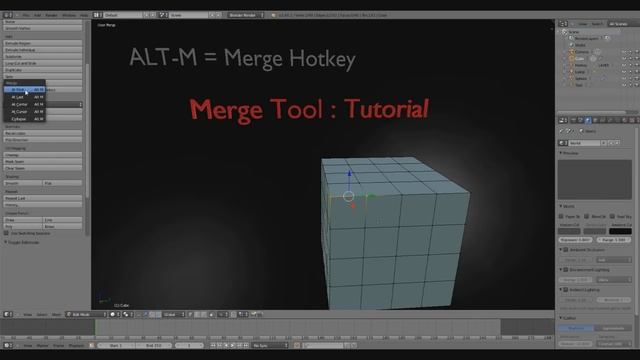Expand the Toggle Editmode panel
640x360 pixels.
pos(6,242)
